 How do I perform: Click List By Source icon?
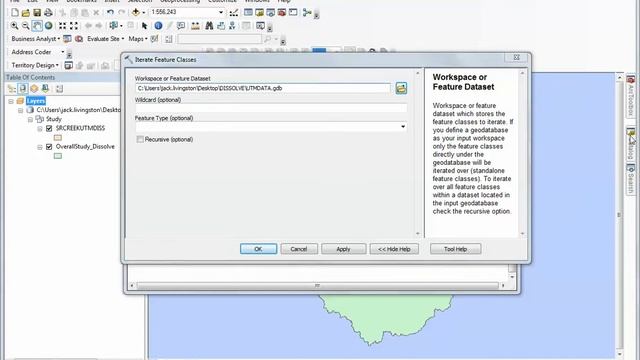tap(23, 89)
